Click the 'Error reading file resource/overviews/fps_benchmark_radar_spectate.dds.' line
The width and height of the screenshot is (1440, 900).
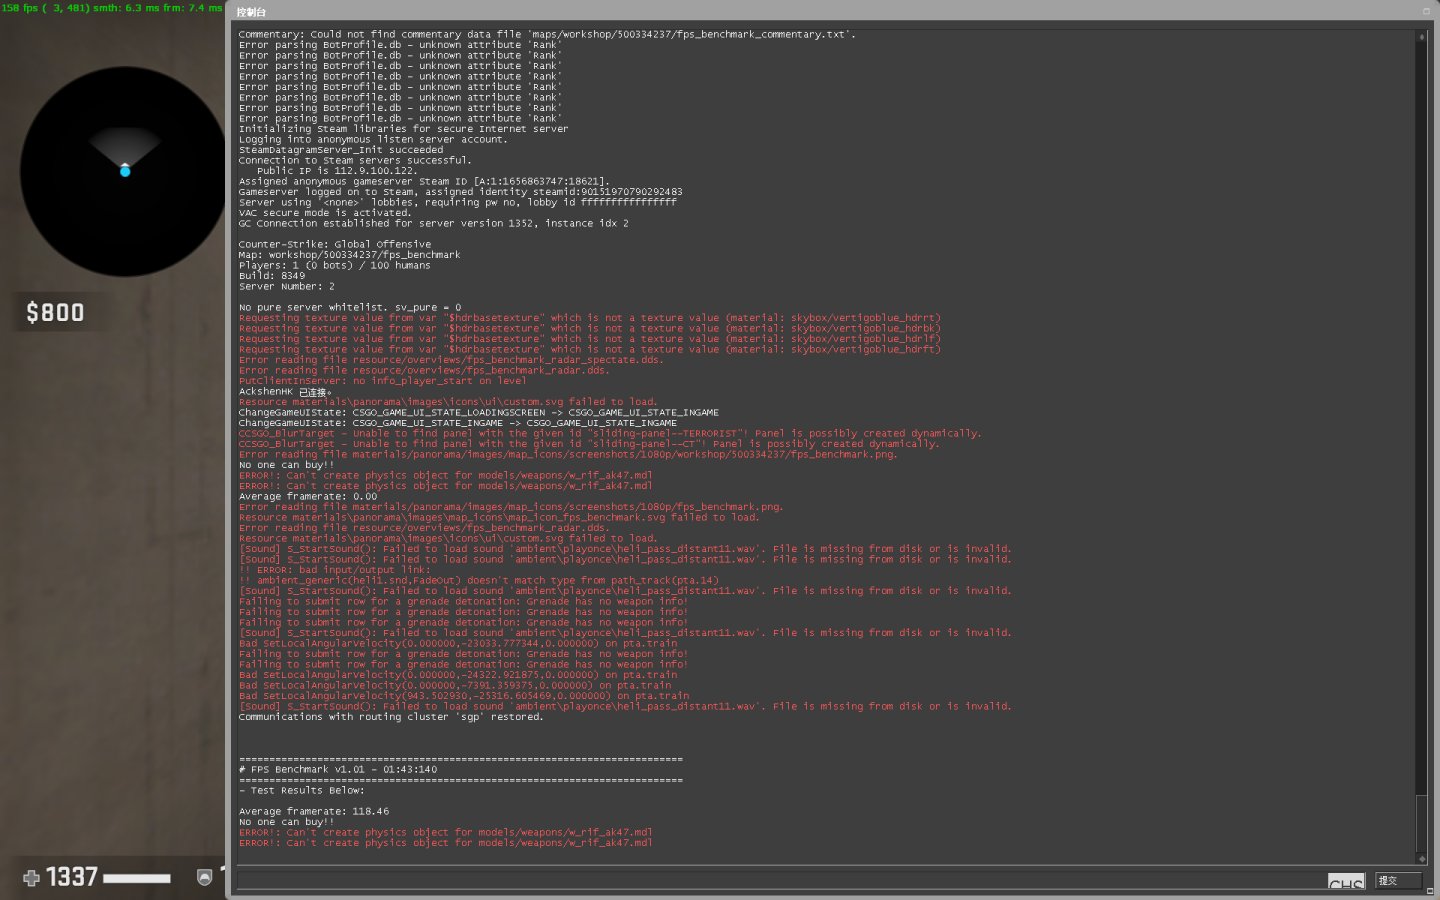[451, 360]
